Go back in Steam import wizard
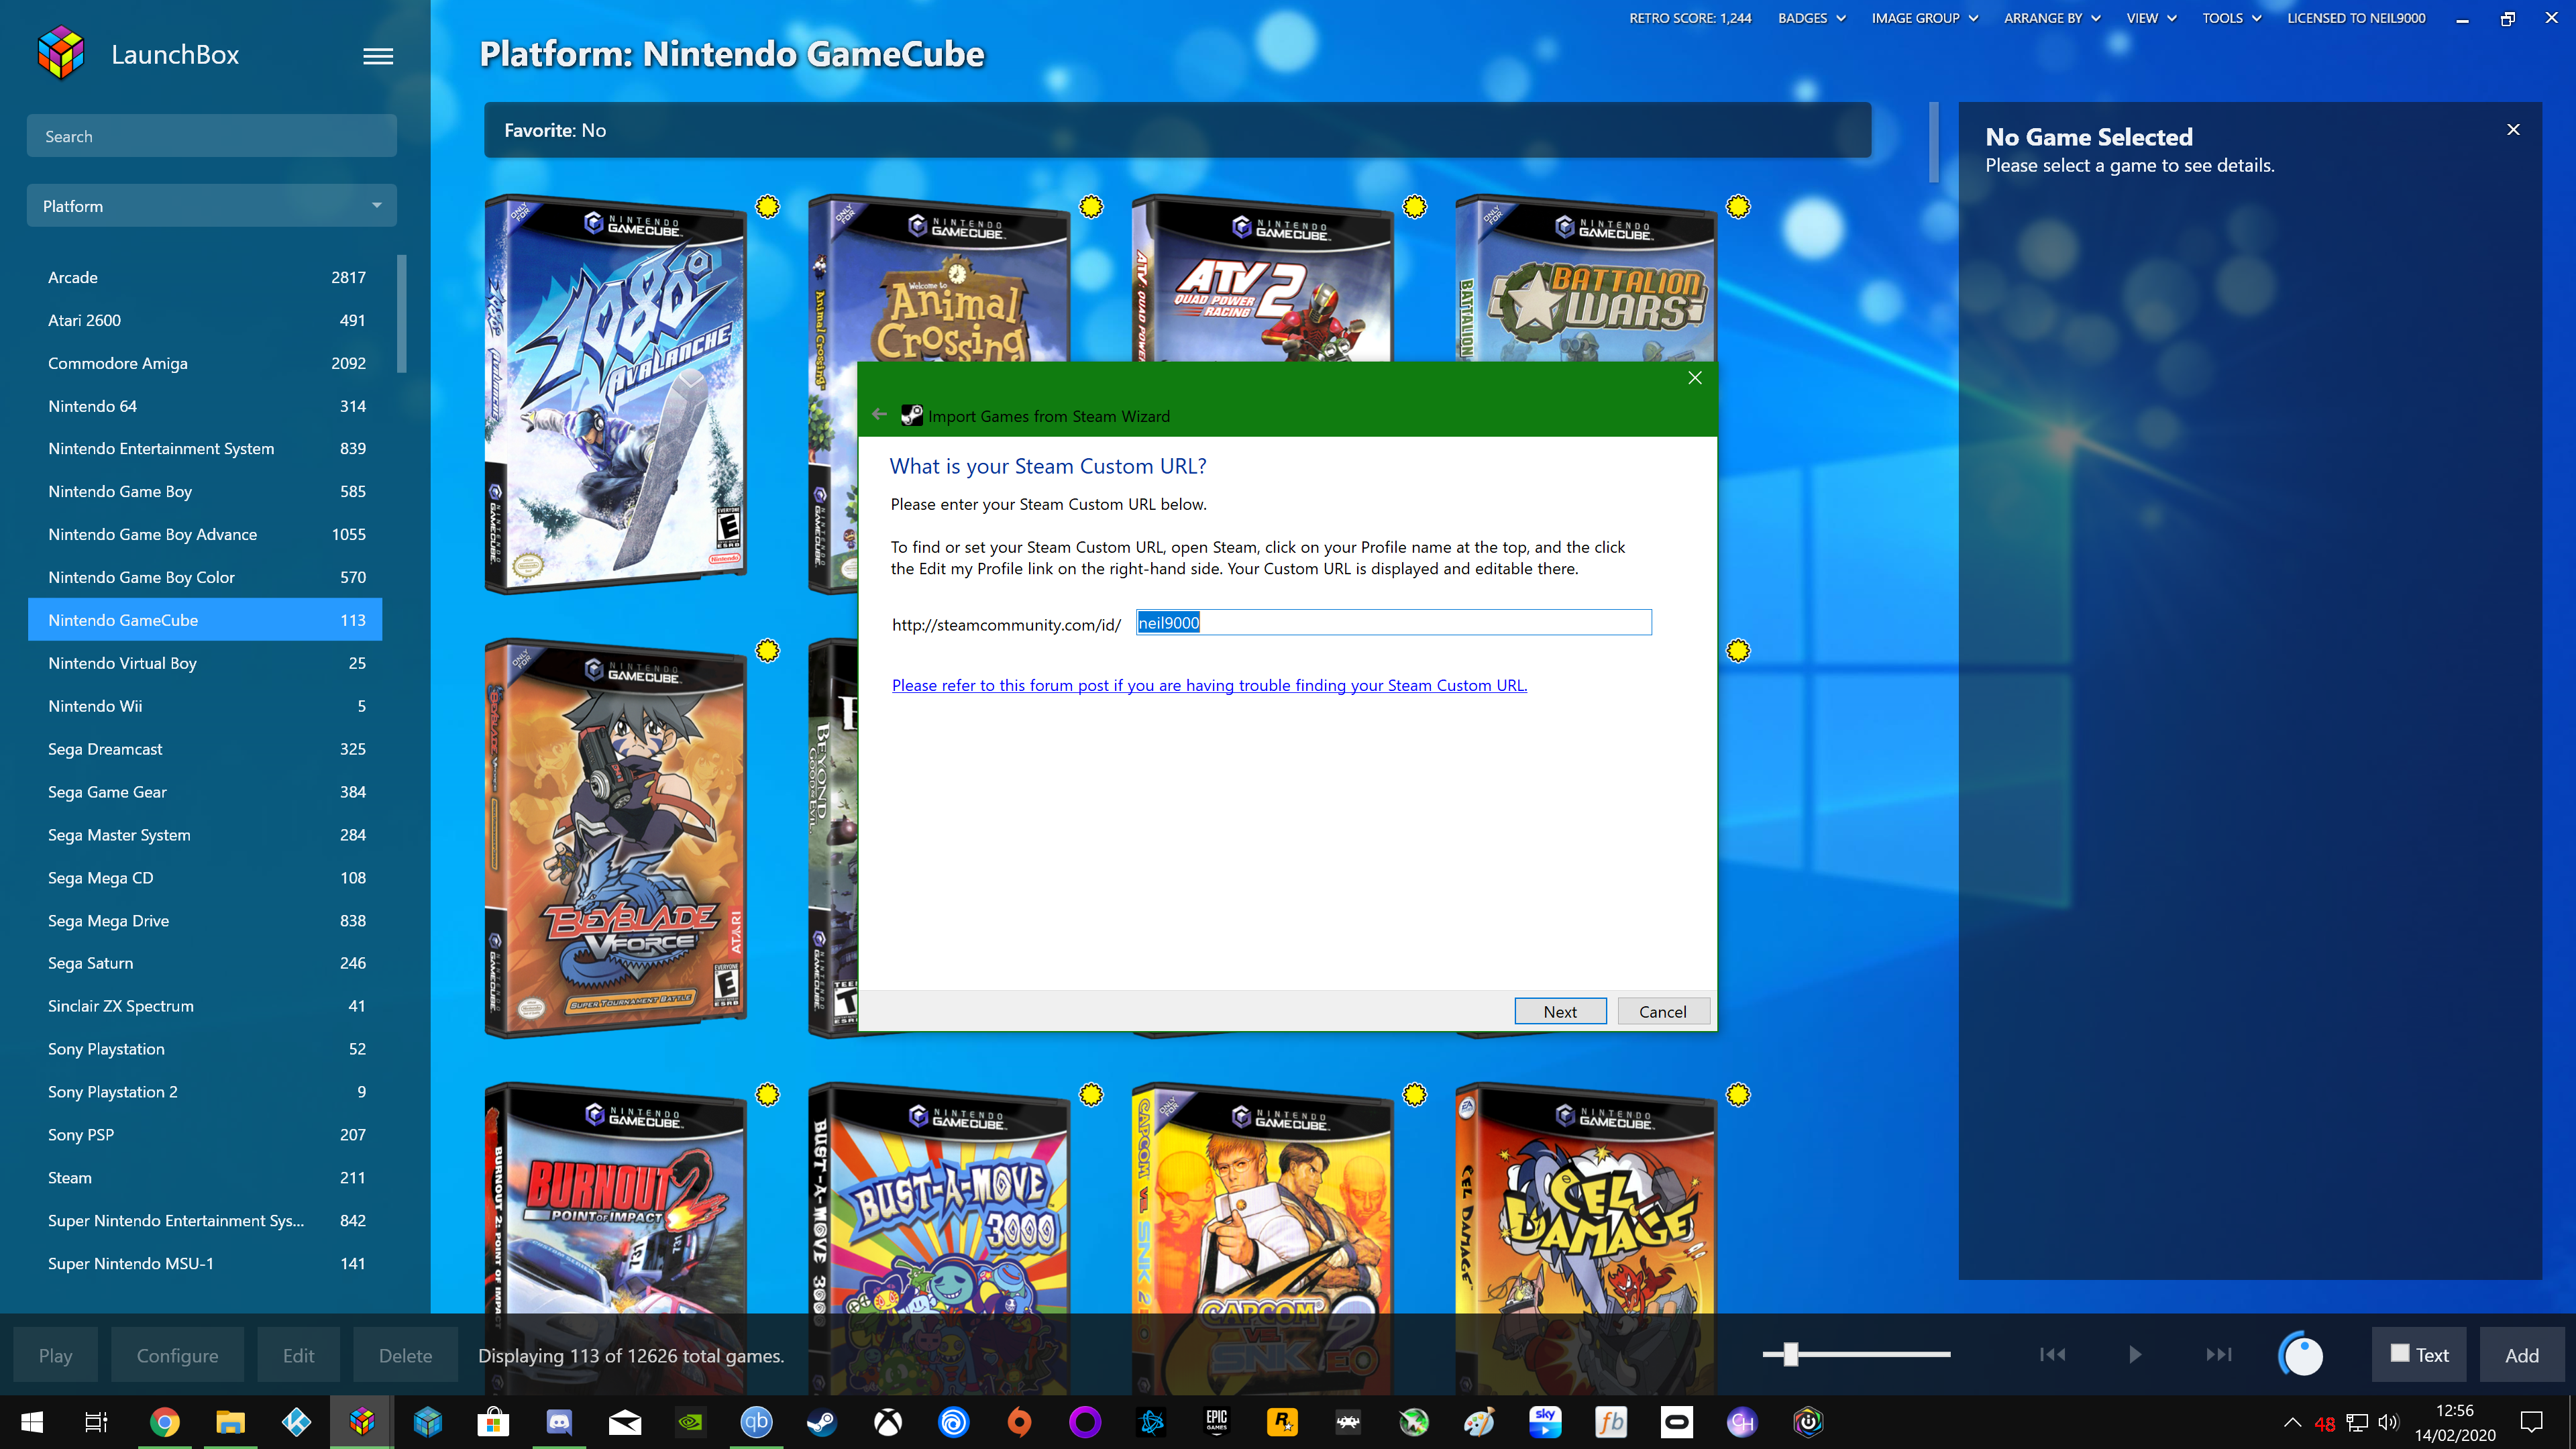The image size is (2576, 1449). (x=879, y=414)
